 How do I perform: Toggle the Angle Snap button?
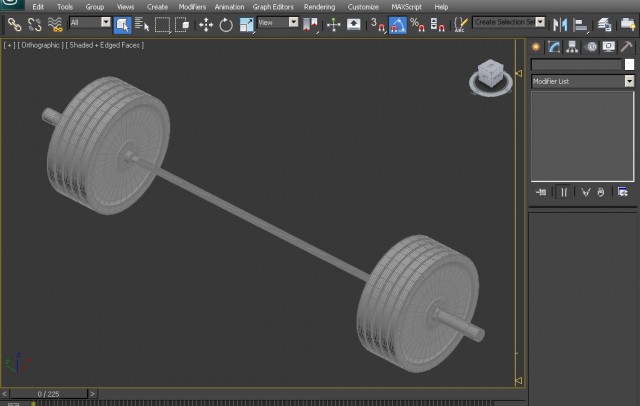coord(398,25)
